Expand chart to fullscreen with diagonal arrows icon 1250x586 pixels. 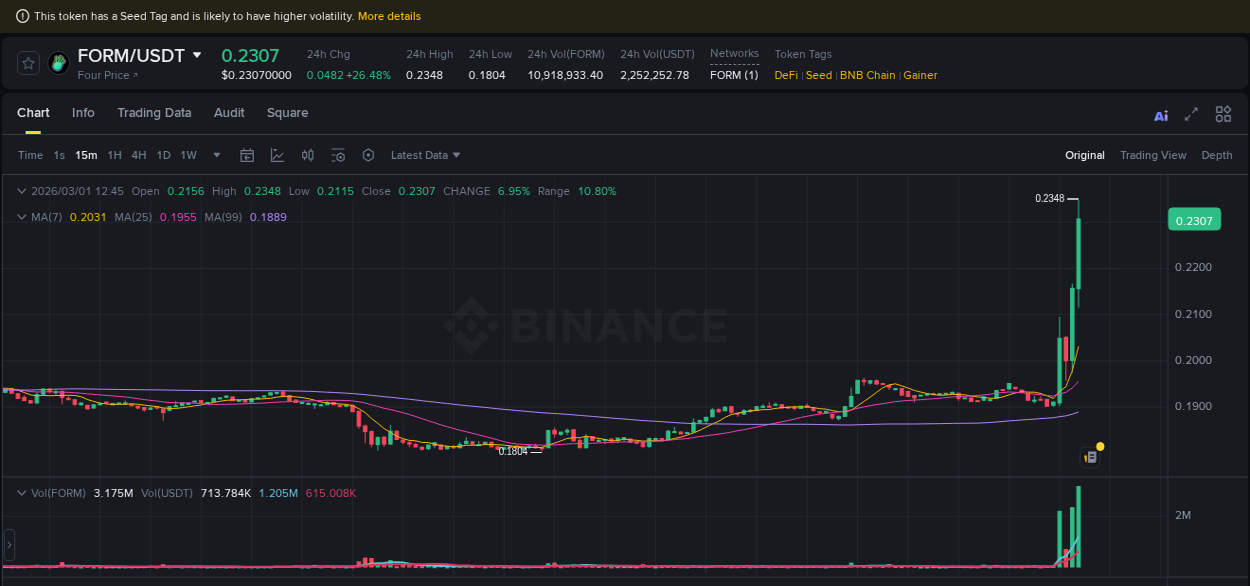(x=1191, y=115)
